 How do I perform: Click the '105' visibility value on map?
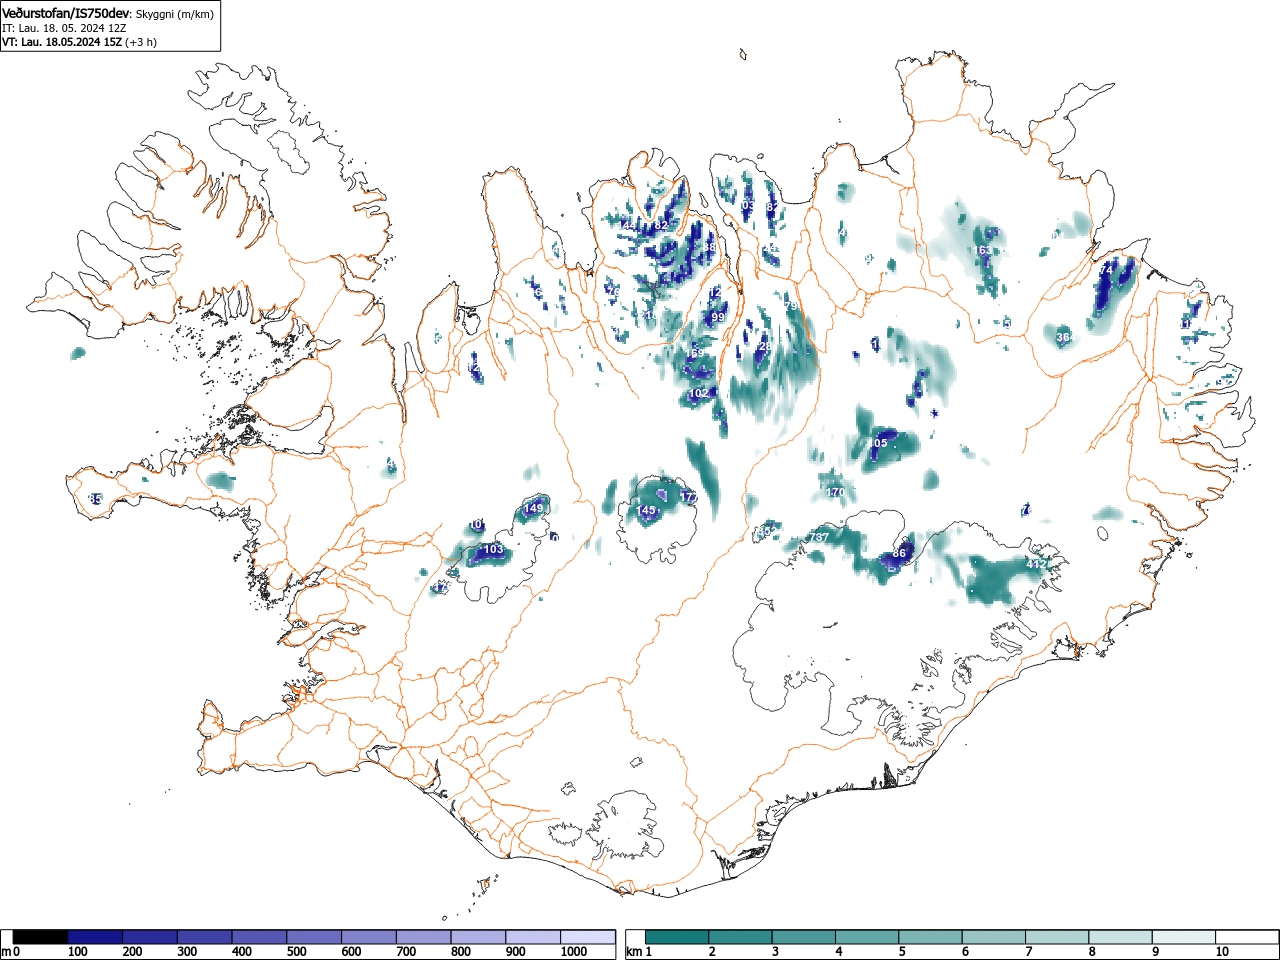click(878, 443)
